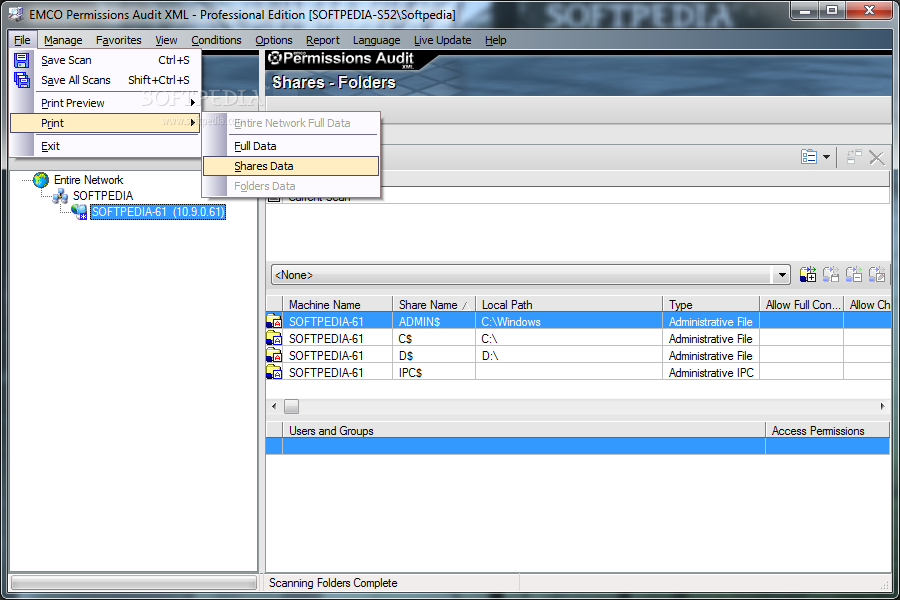Choose Exit from the File menu
The image size is (900, 600).
[x=105, y=146]
